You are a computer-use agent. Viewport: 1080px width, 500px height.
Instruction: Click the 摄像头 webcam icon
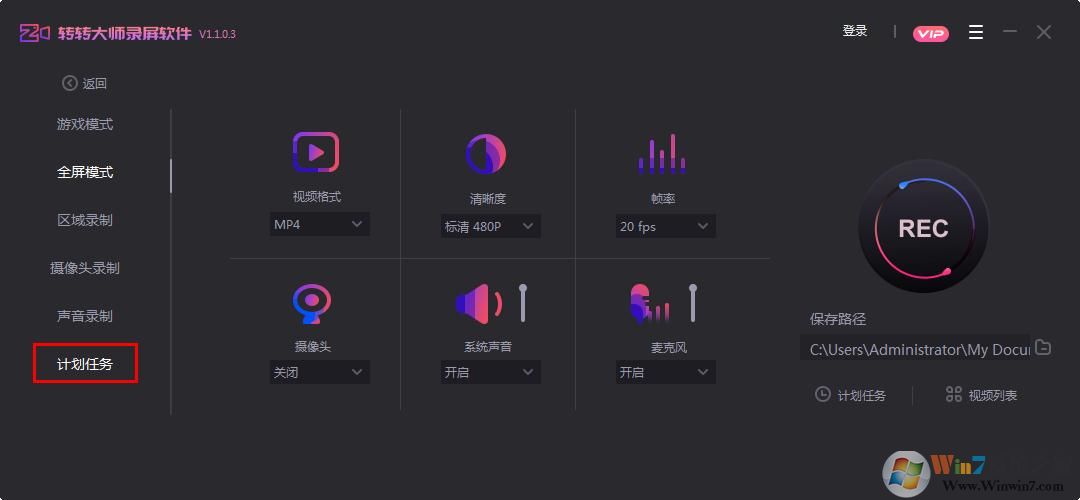(312, 304)
